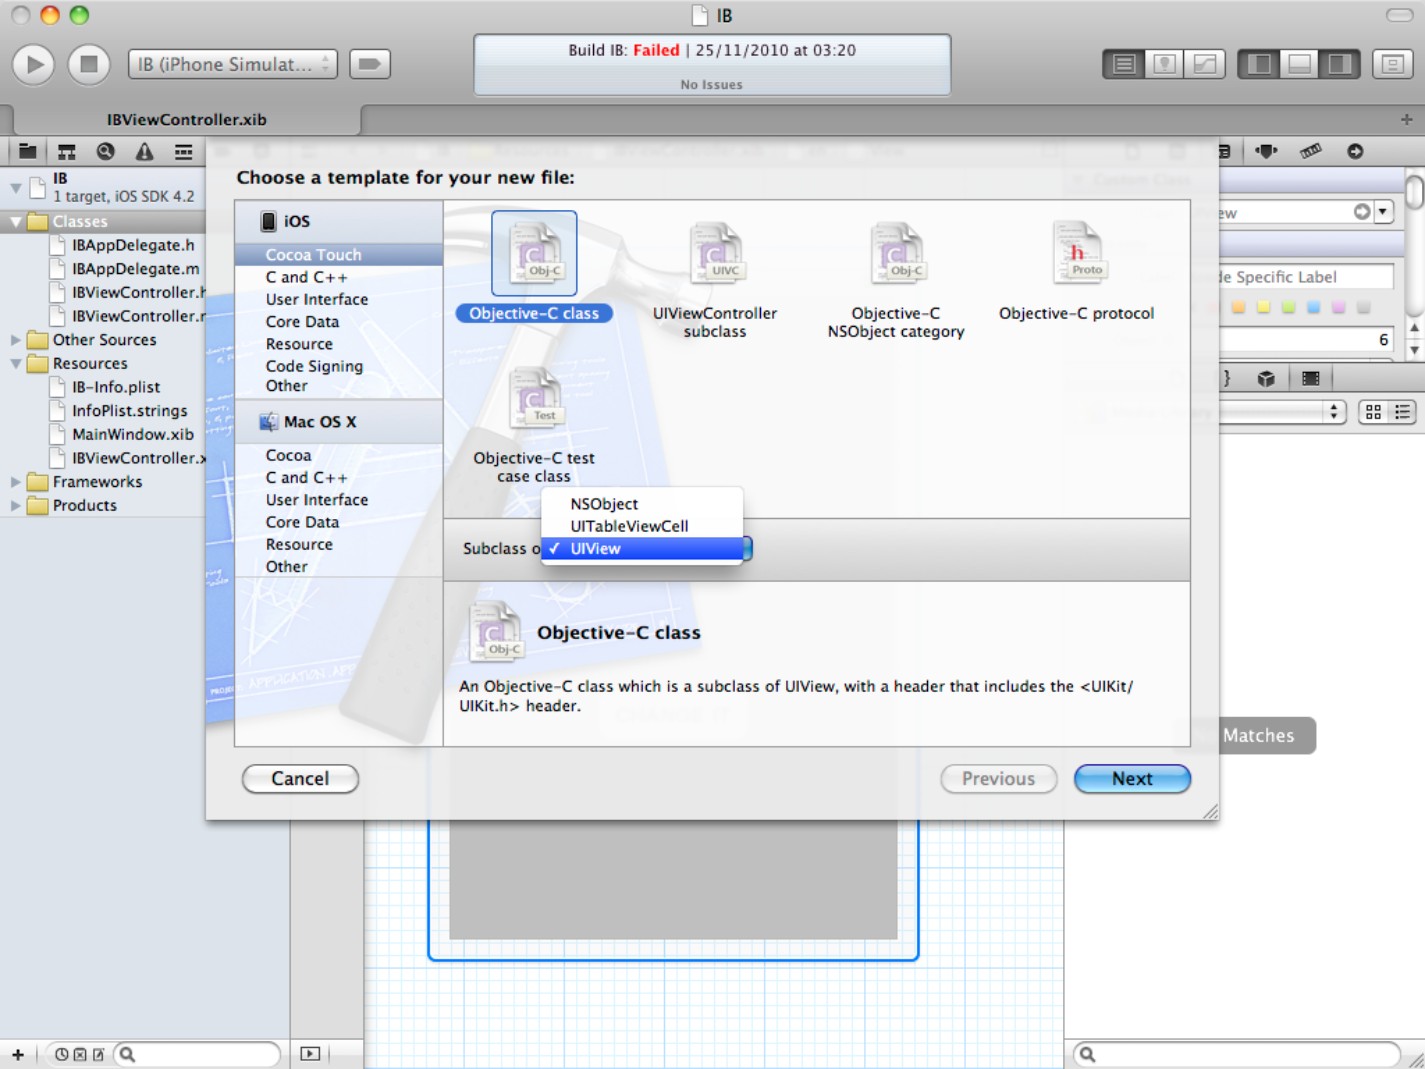Toggle the right utilities pane
Image resolution: width=1425 pixels, height=1069 pixels.
1339,64
